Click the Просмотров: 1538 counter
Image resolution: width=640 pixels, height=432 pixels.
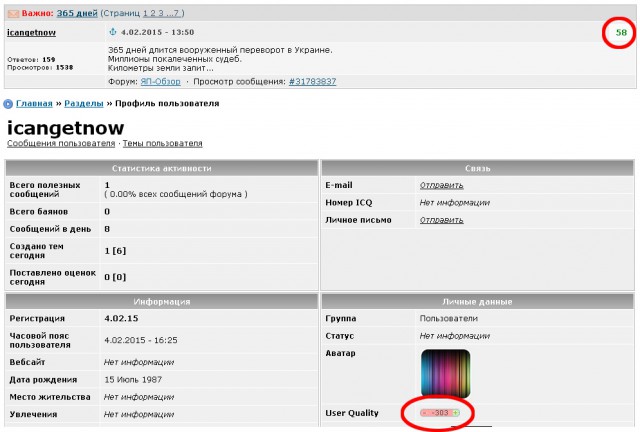40,68
